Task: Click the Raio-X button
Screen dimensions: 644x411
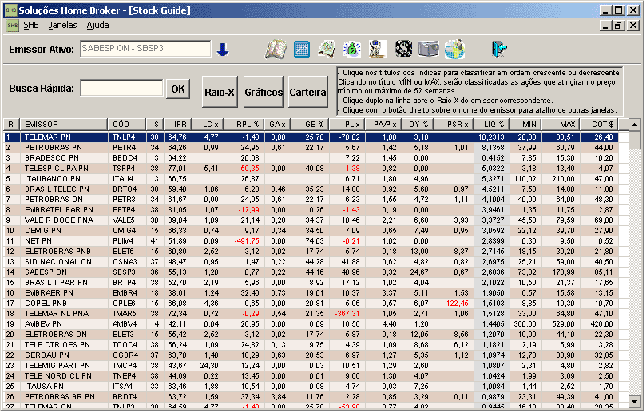Action: click(x=219, y=92)
